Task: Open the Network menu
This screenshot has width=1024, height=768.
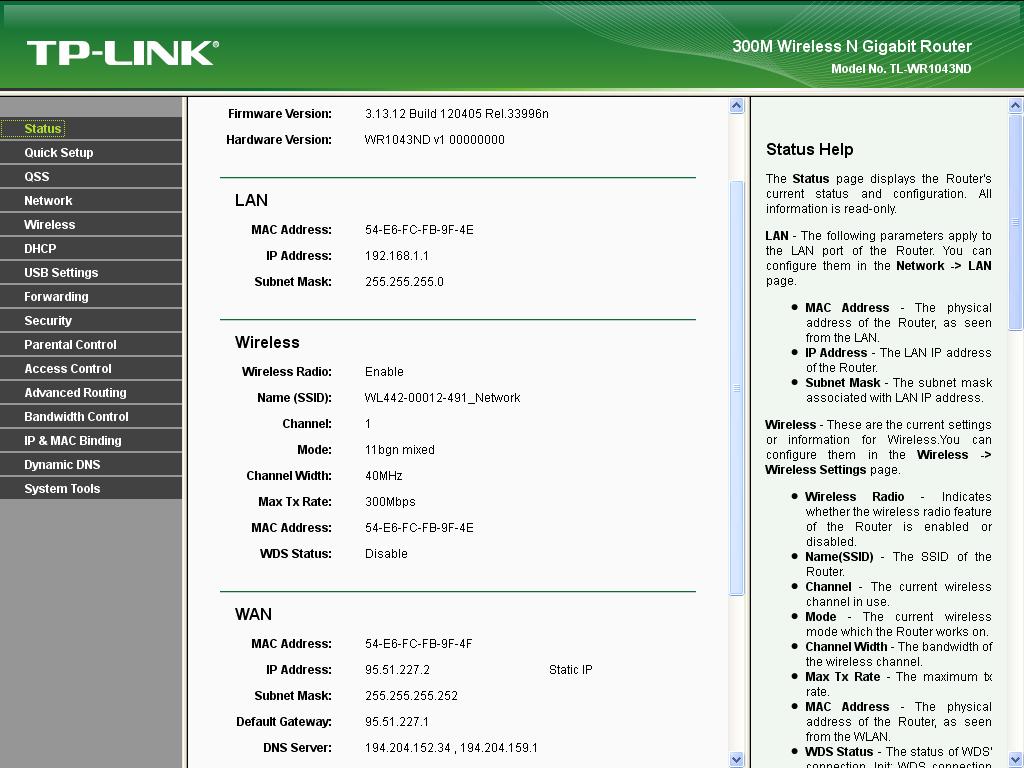Action: pos(48,200)
